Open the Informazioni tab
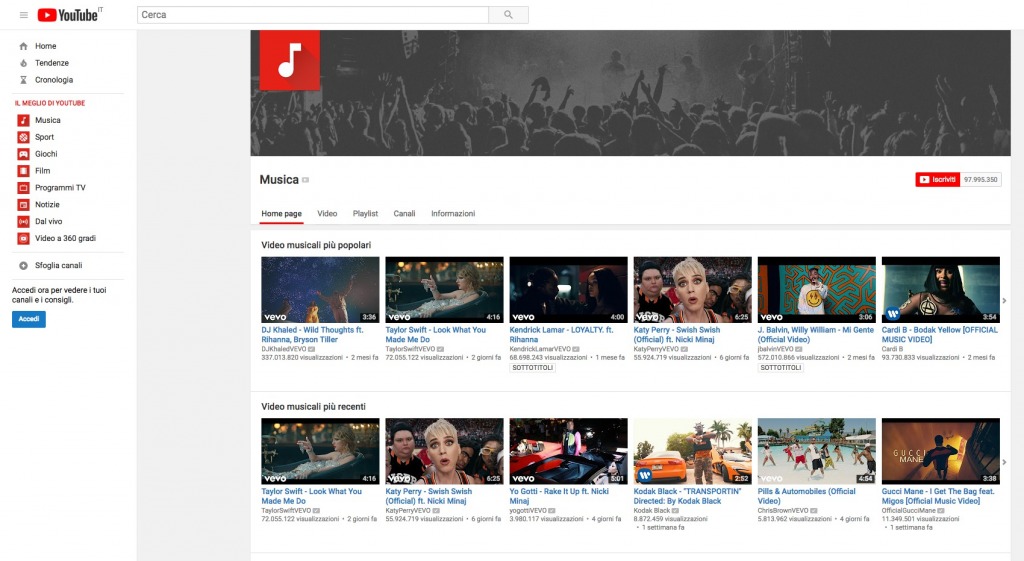 [x=453, y=214]
